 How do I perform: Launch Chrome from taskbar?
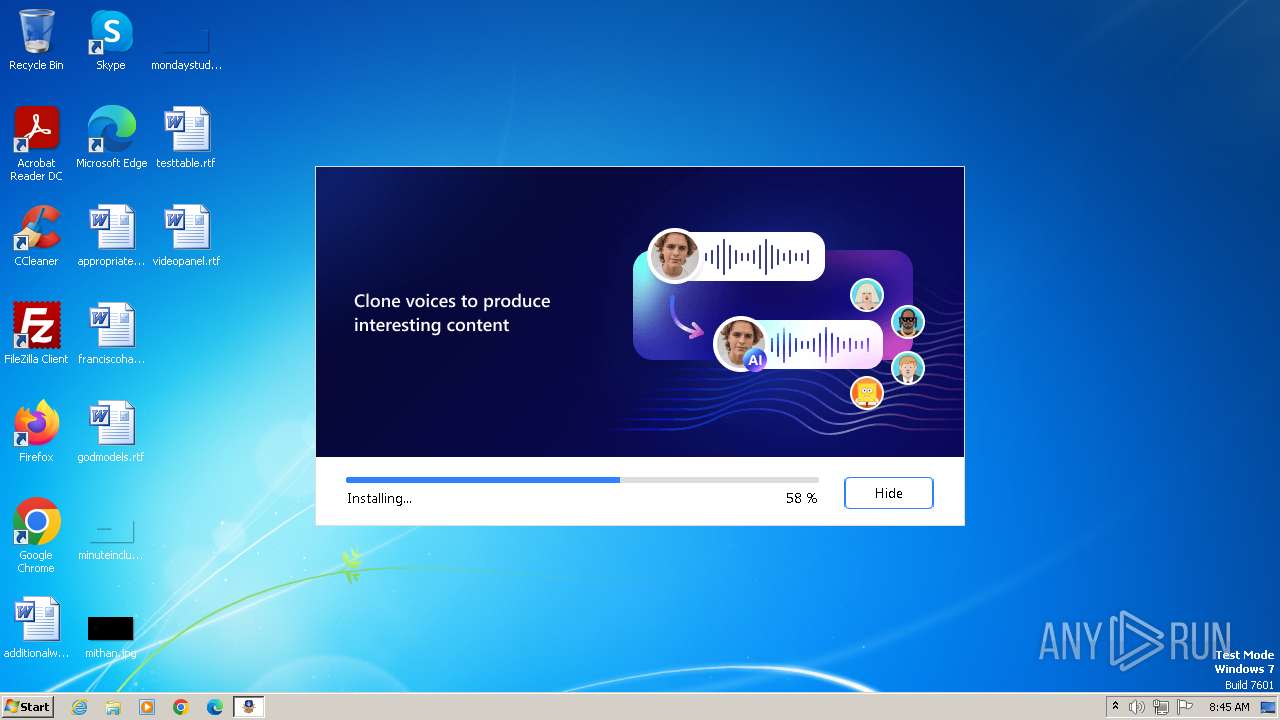pyautogui.click(x=181, y=707)
